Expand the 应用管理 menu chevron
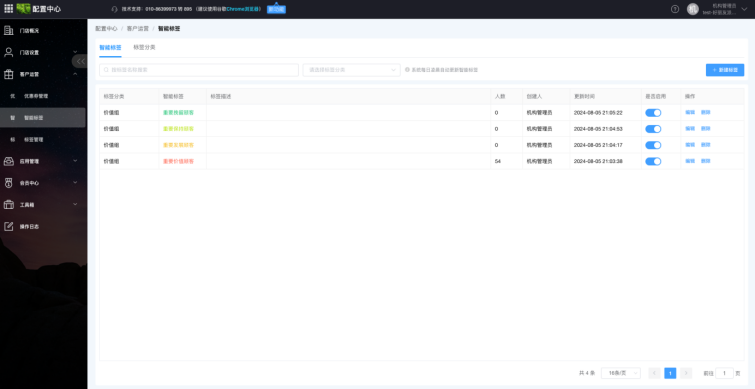This screenshot has height=389, width=755. tap(75, 161)
